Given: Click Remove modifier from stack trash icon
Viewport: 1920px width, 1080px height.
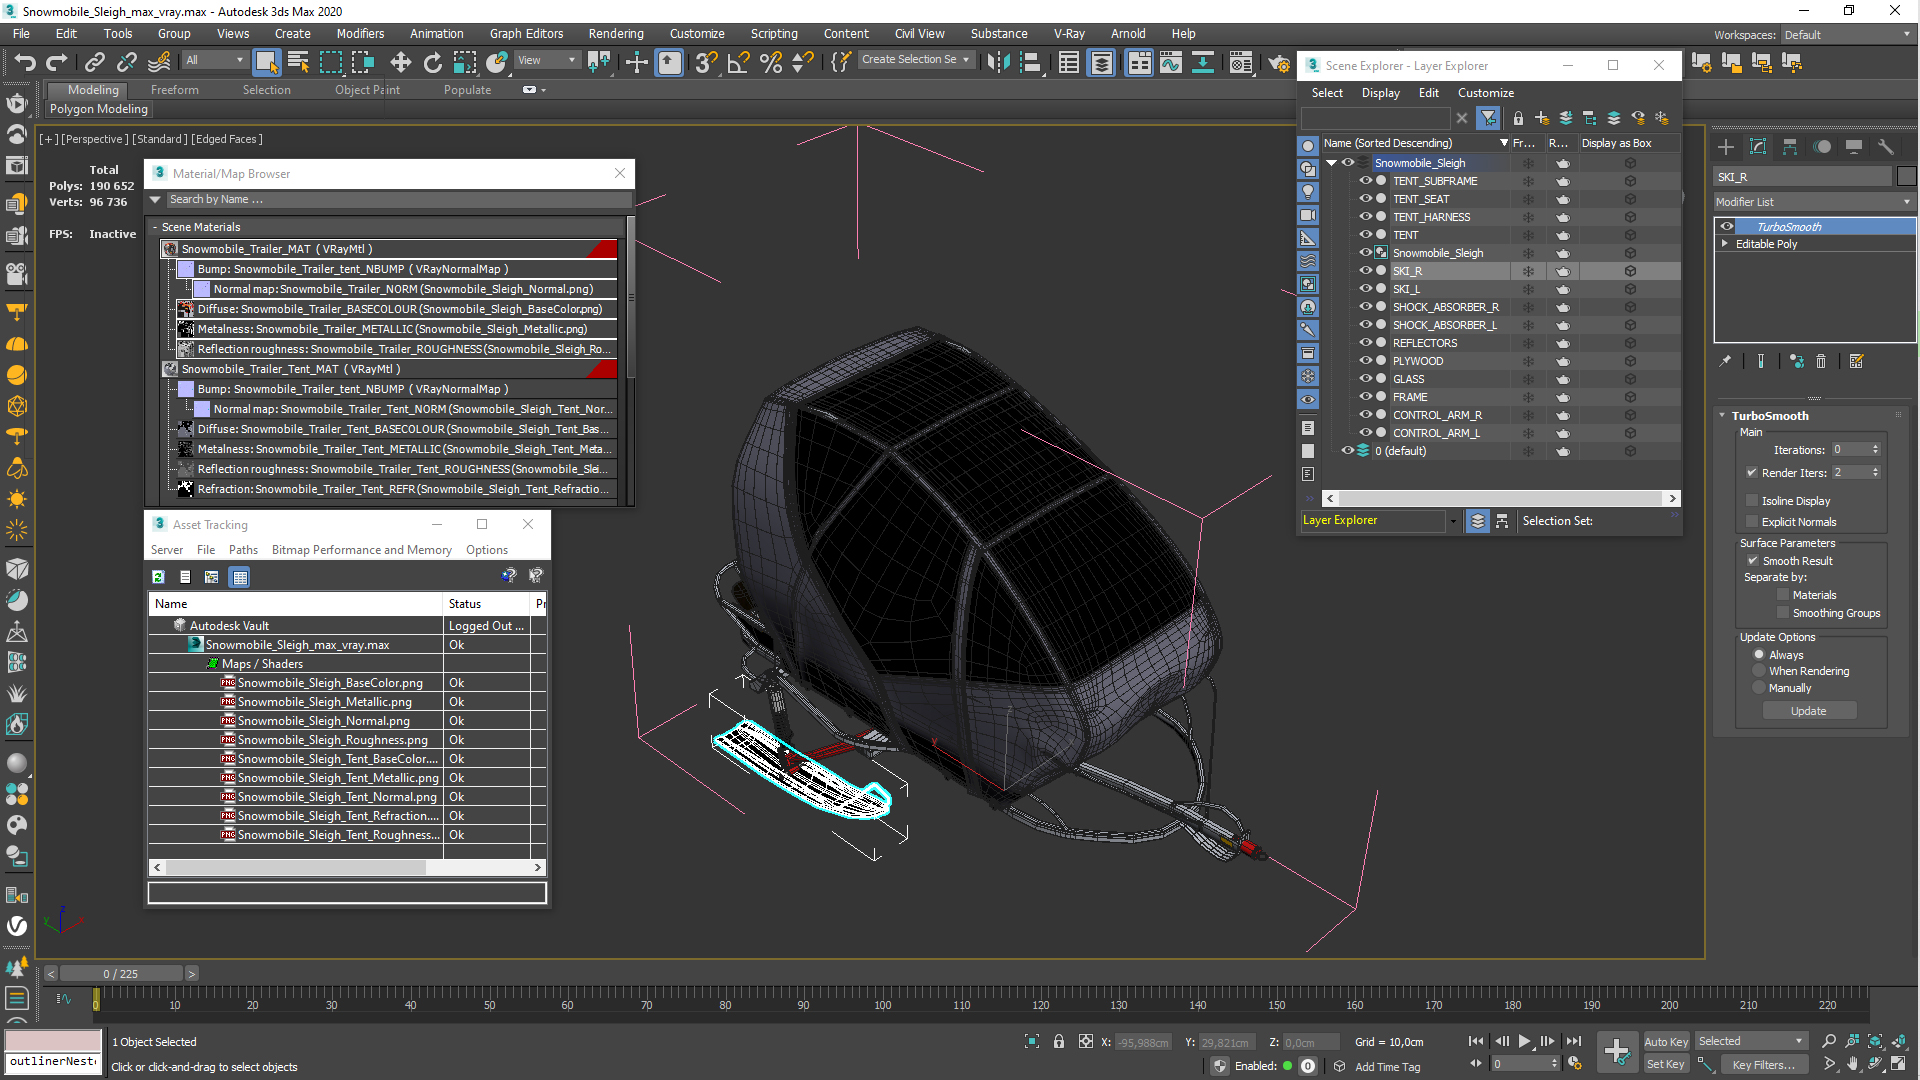Looking at the screenshot, I should click(1821, 361).
